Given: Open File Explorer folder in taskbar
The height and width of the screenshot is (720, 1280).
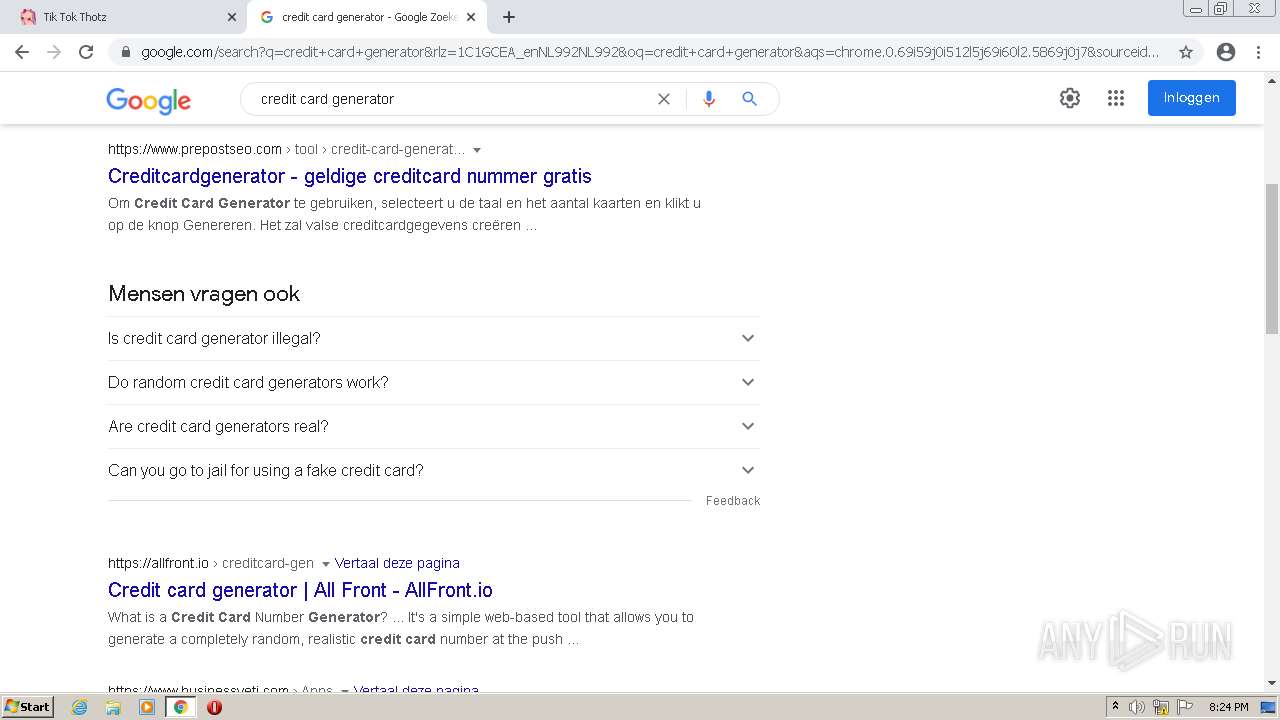Looking at the screenshot, I should (x=113, y=707).
